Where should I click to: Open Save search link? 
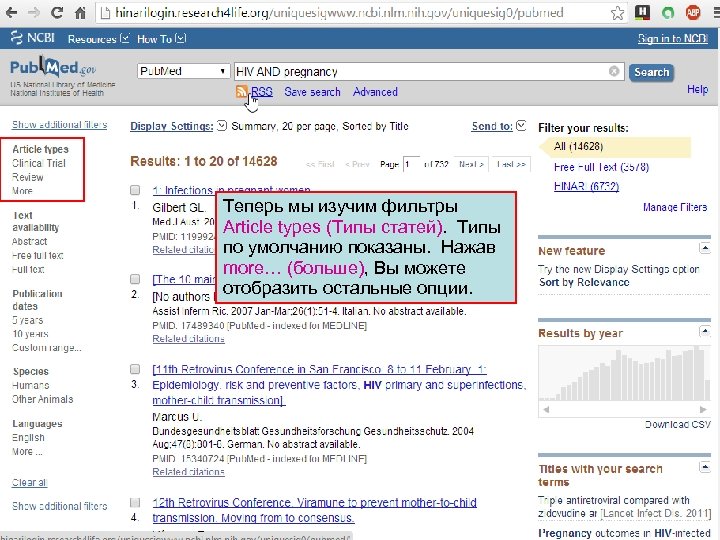click(x=312, y=92)
